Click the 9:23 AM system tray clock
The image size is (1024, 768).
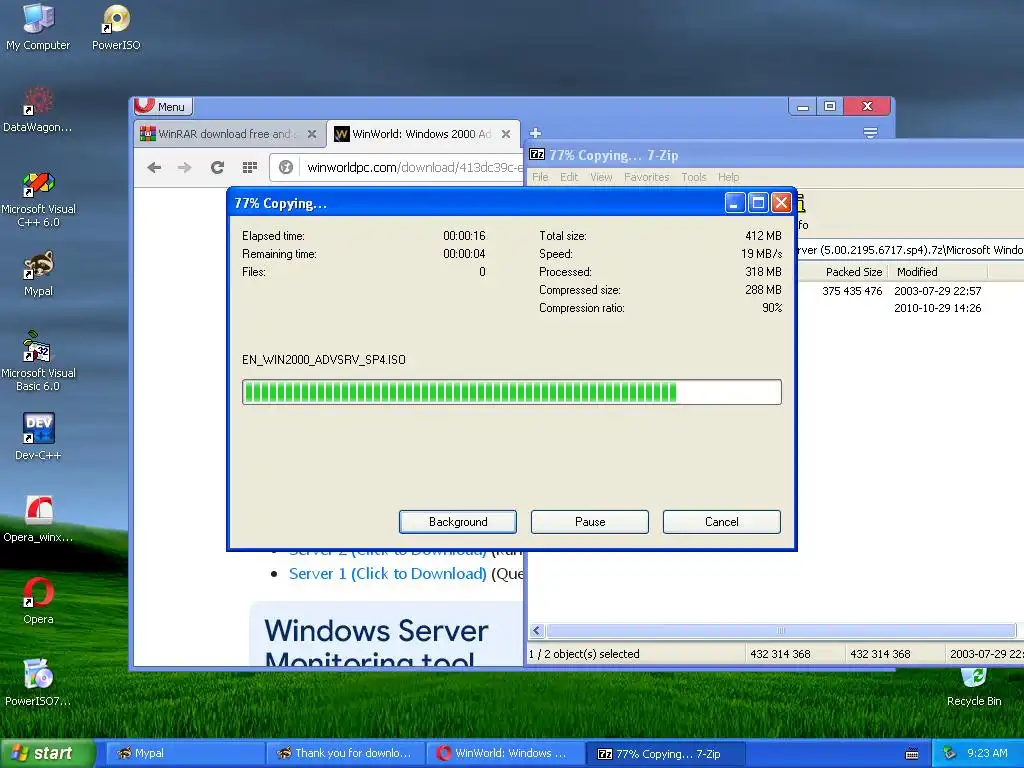[987, 753]
